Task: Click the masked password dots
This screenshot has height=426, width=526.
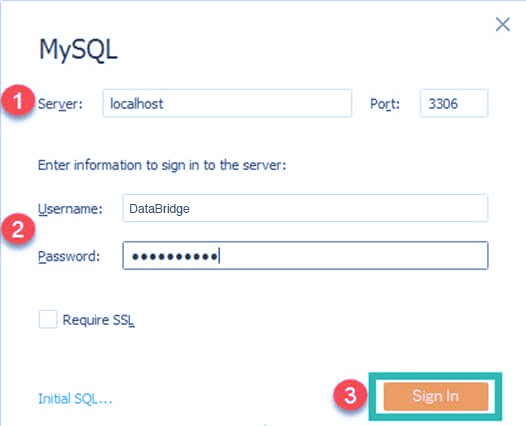Action: point(174,257)
